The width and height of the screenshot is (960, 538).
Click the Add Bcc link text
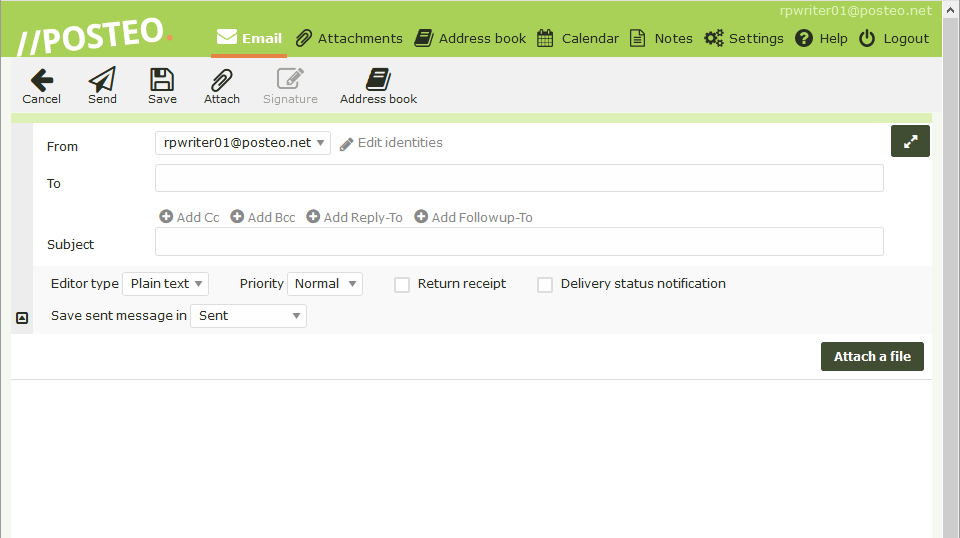point(271,217)
